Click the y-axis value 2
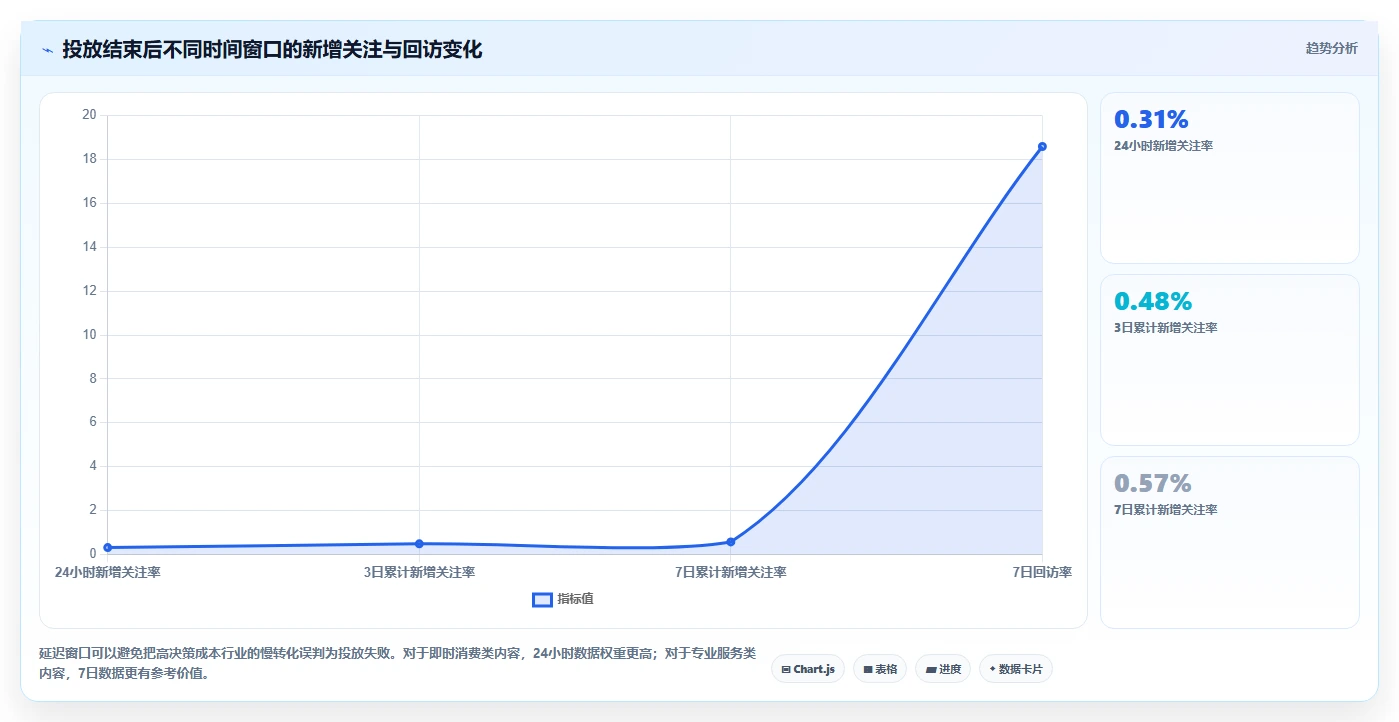 (92, 510)
